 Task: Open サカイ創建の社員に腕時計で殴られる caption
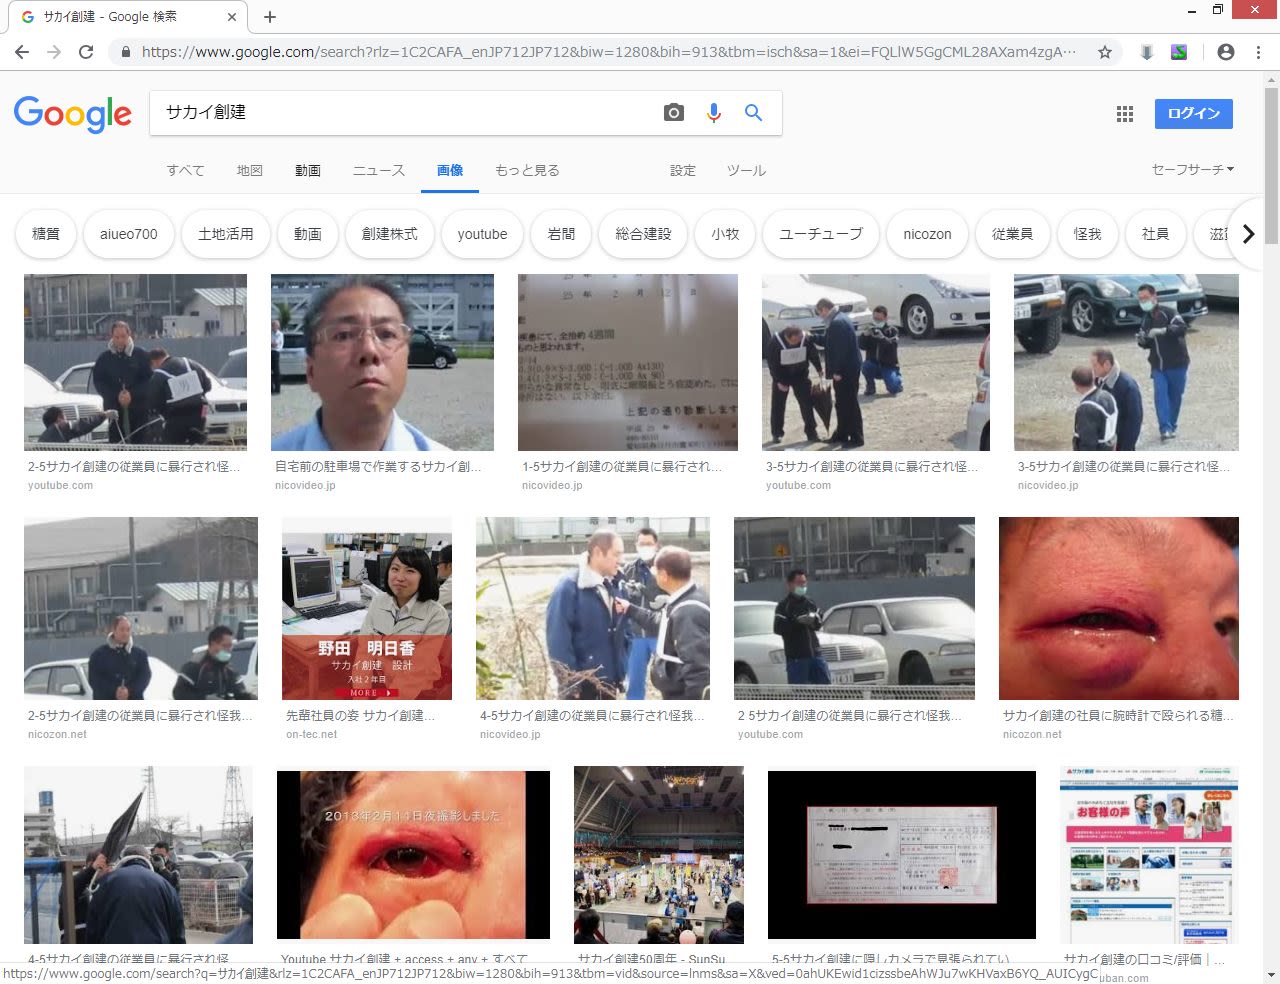1118,715
